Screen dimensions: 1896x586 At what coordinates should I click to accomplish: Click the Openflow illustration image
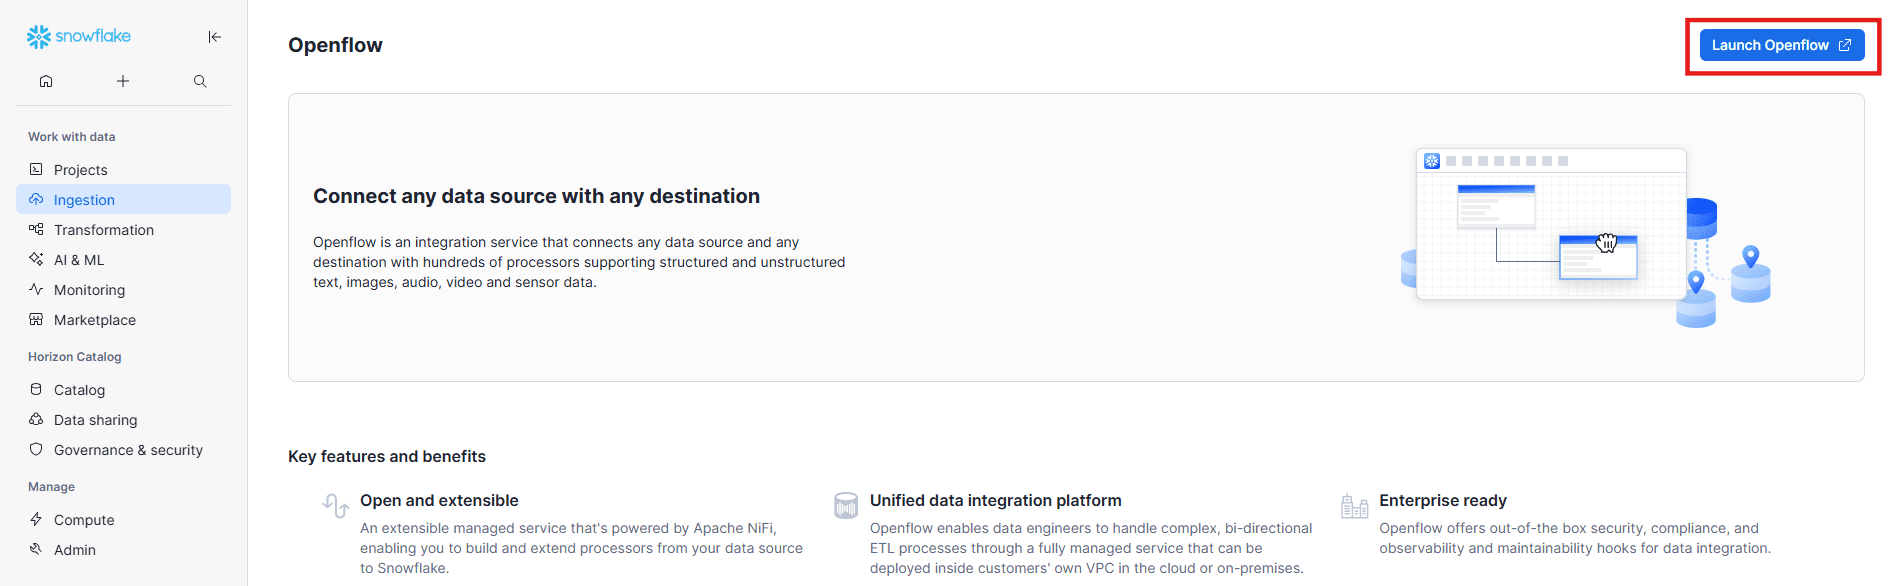pos(1585,237)
